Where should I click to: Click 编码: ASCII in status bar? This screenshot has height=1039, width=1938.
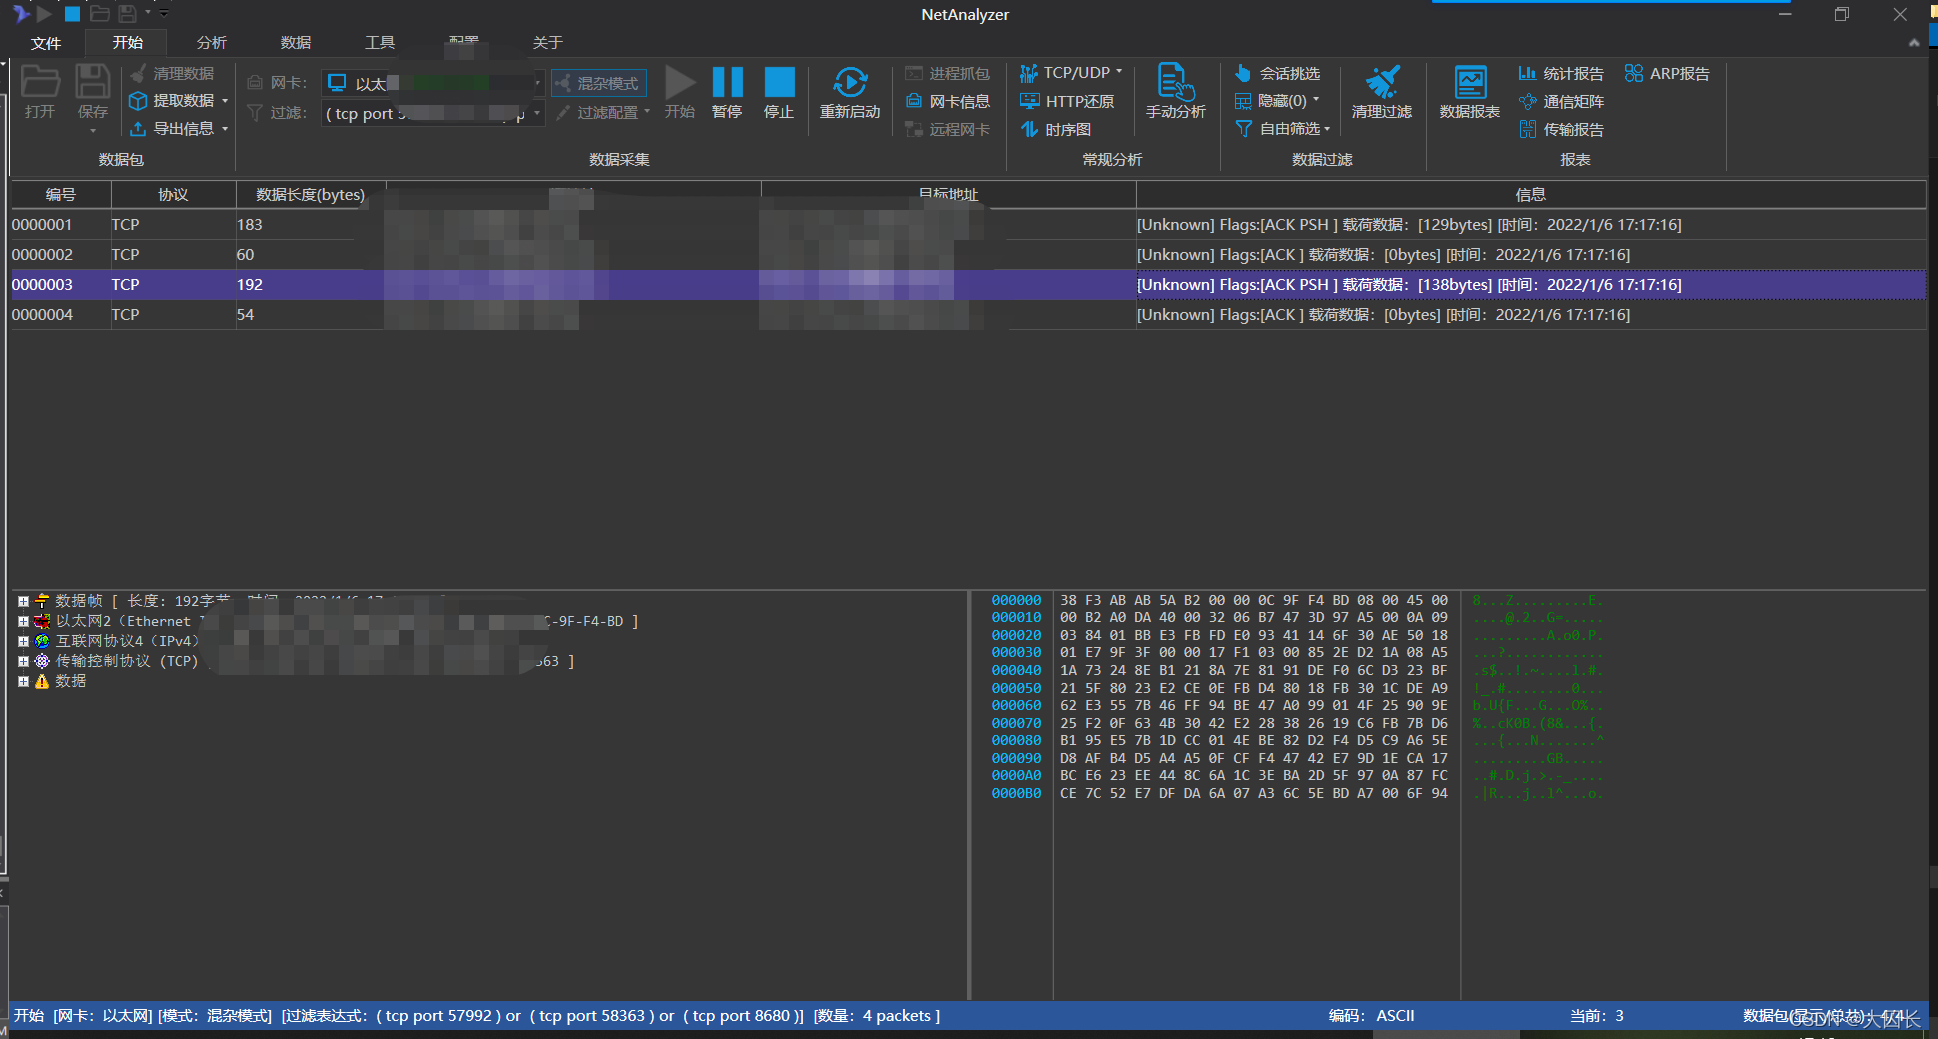coord(1371,1015)
